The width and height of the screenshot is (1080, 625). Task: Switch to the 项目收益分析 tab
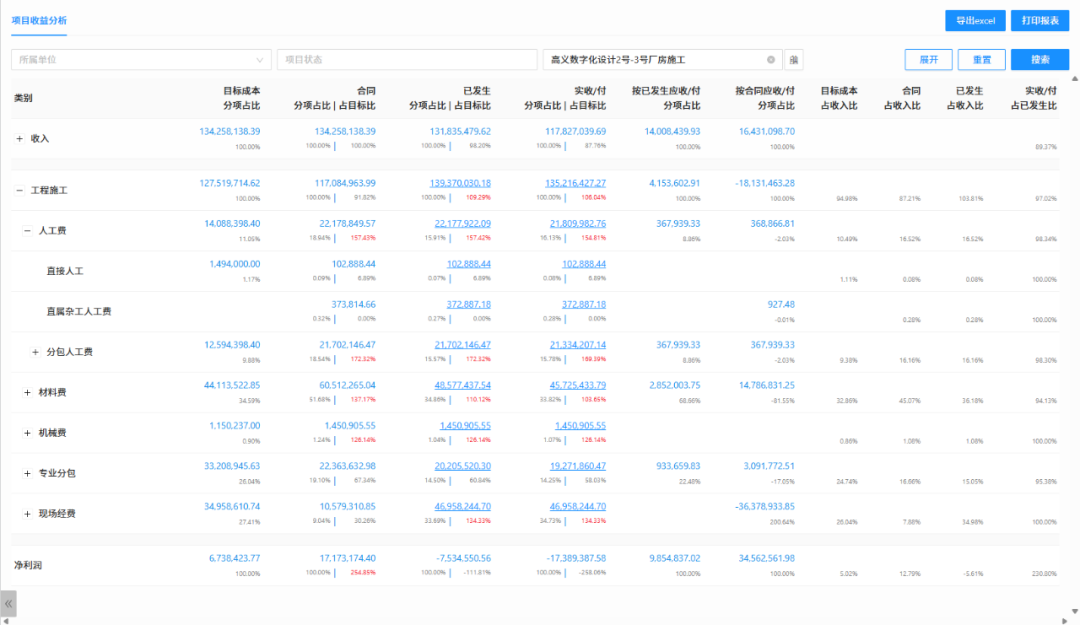pos(40,20)
